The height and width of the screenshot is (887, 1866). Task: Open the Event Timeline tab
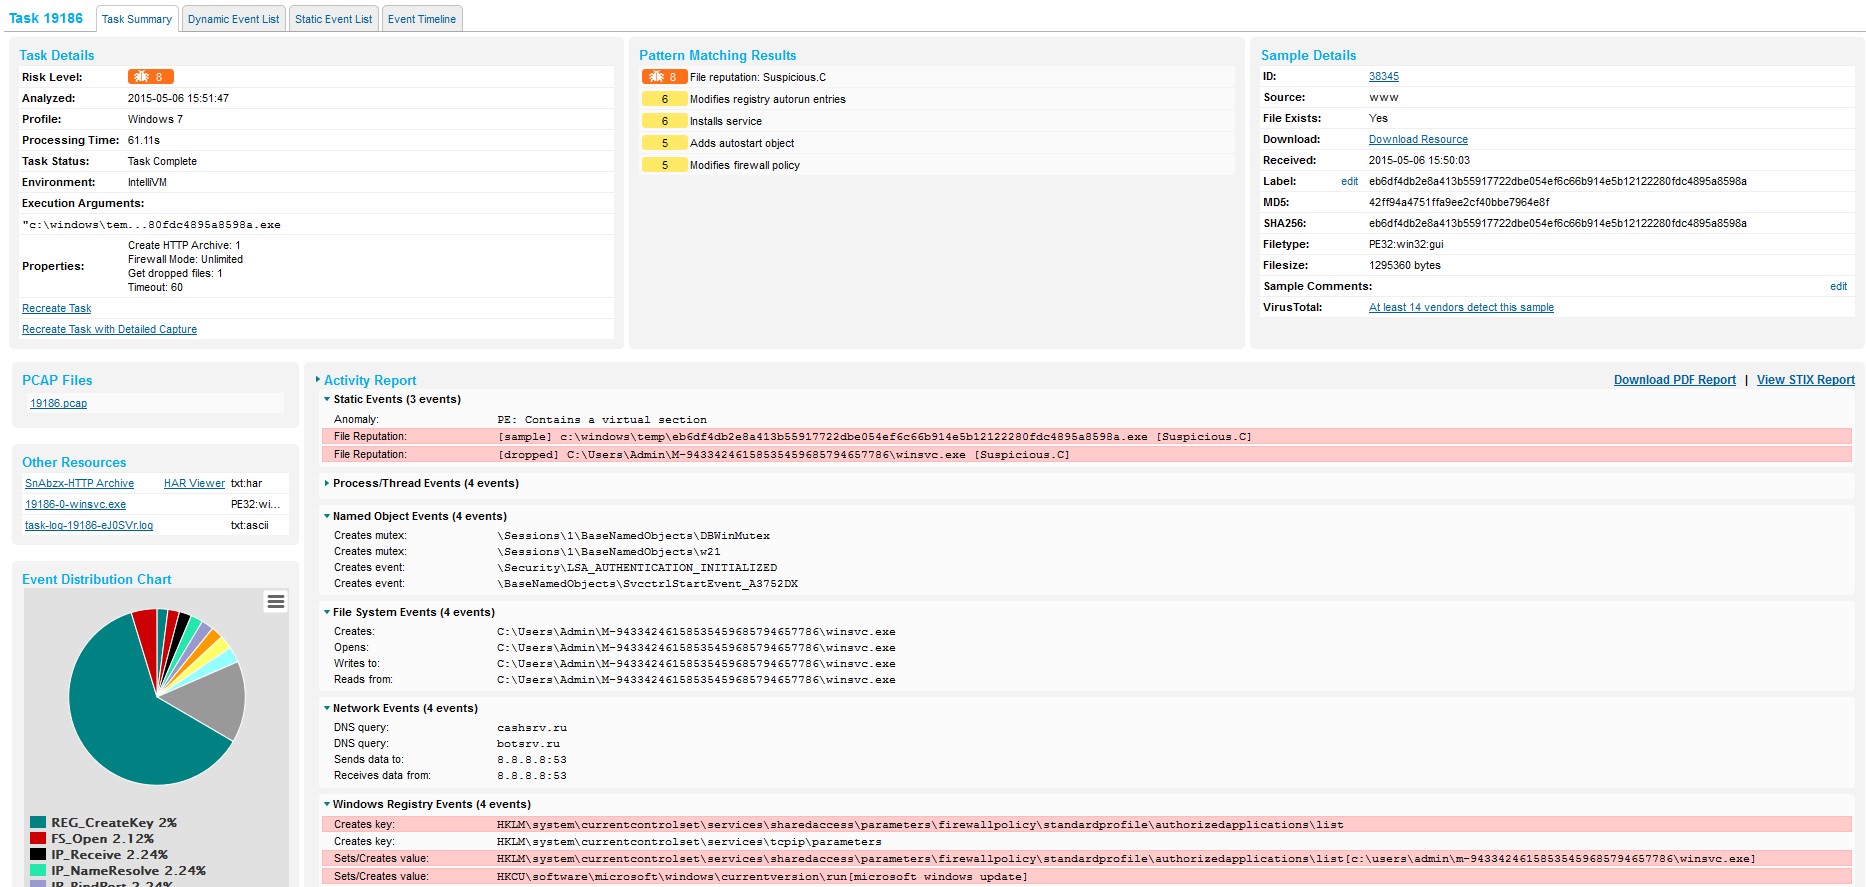[421, 19]
